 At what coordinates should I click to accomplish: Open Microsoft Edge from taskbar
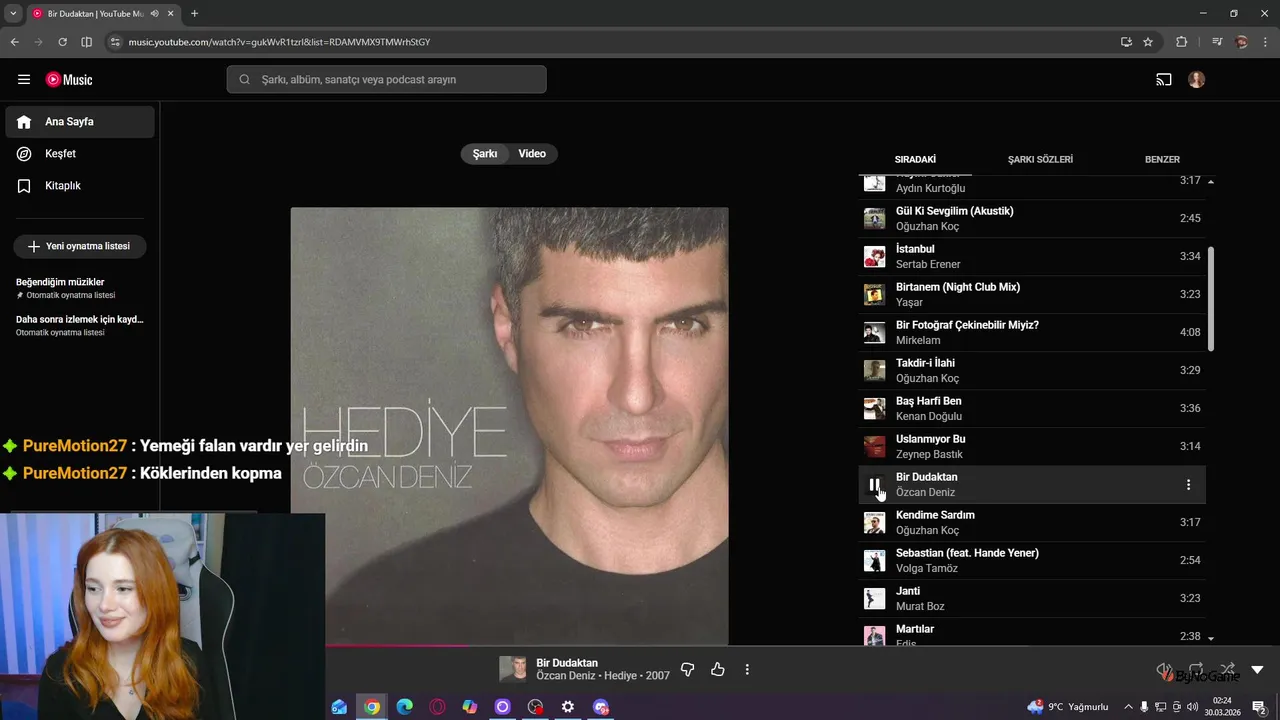pos(404,707)
